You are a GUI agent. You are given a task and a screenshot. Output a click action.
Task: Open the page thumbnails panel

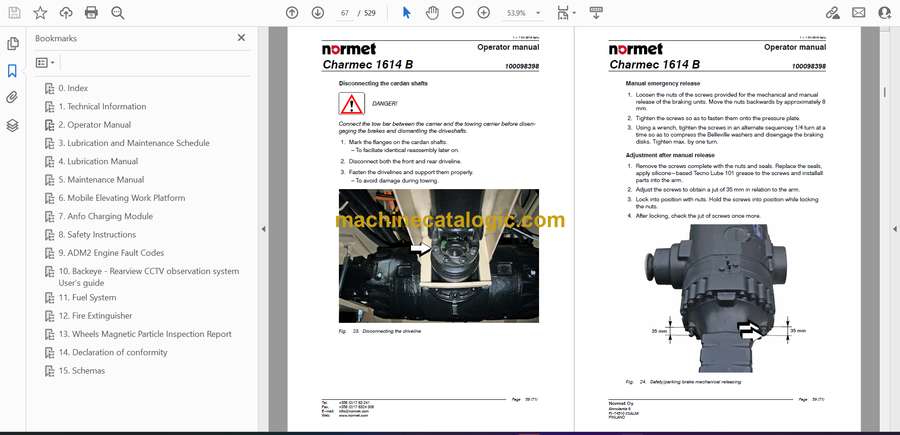(13, 44)
